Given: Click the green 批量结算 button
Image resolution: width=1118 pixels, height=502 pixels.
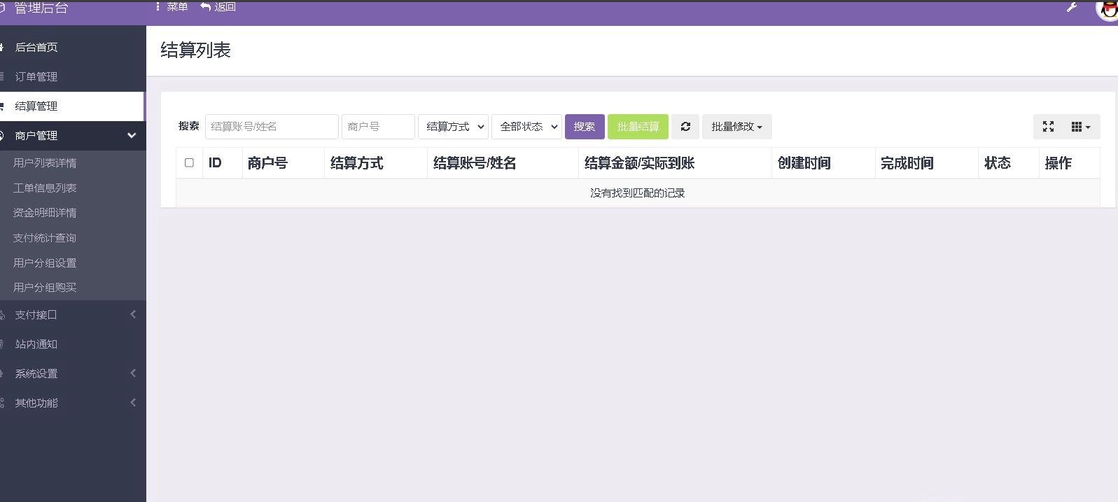Looking at the screenshot, I should (638, 127).
